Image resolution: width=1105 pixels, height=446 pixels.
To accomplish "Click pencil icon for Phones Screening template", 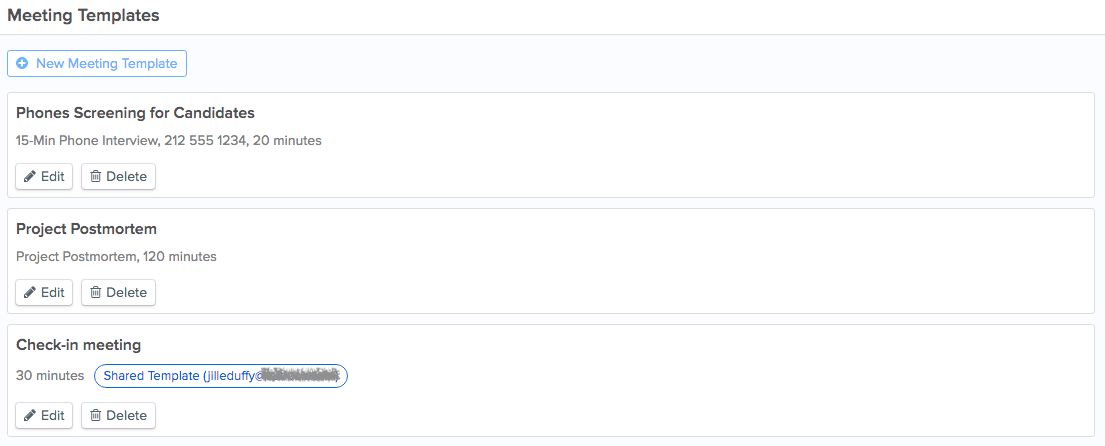I will click(x=31, y=177).
